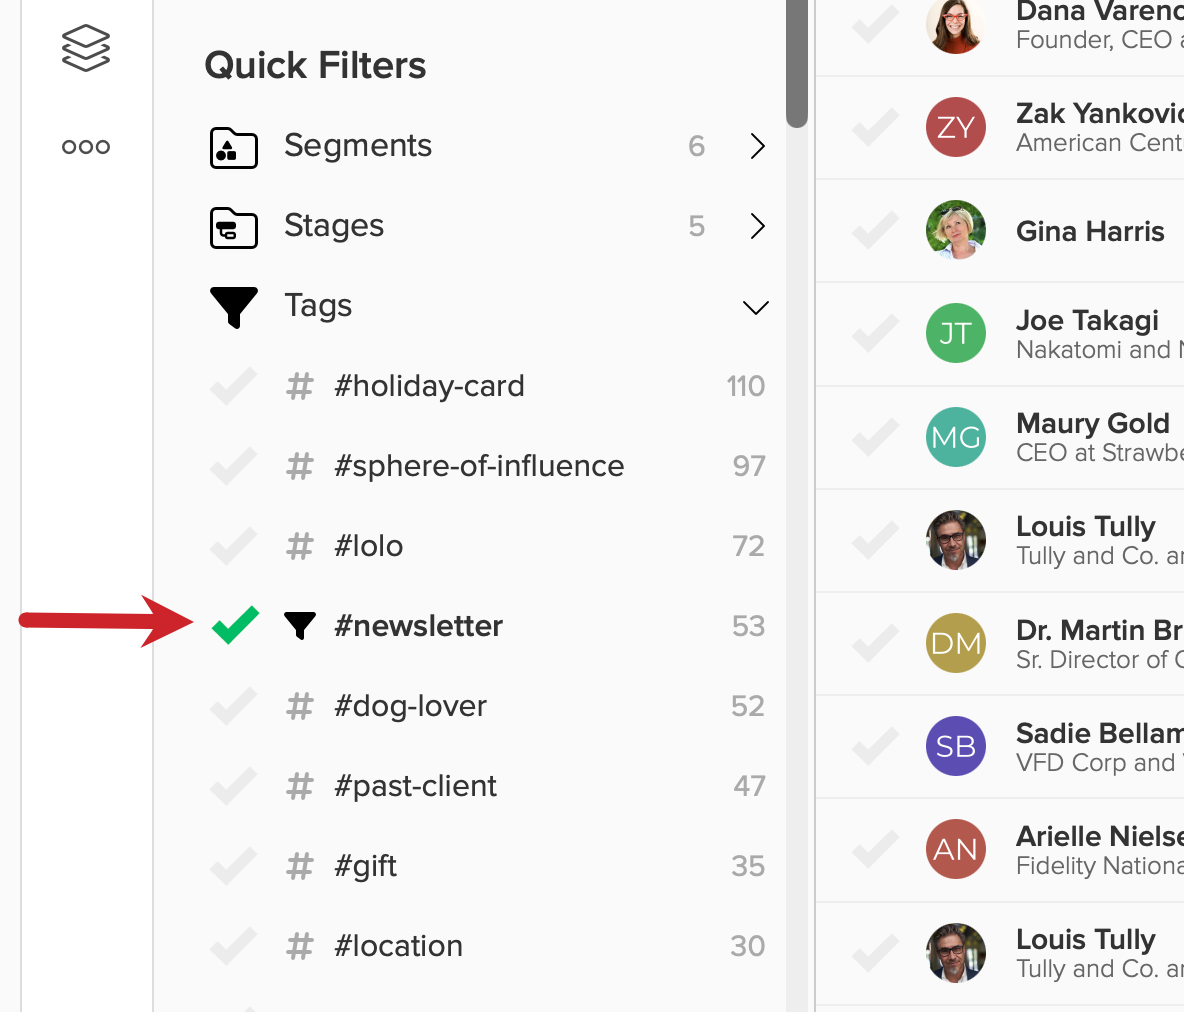Image resolution: width=1184 pixels, height=1012 pixels.
Task: Click the stacked layers icon in sidebar
Action: coord(86,48)
